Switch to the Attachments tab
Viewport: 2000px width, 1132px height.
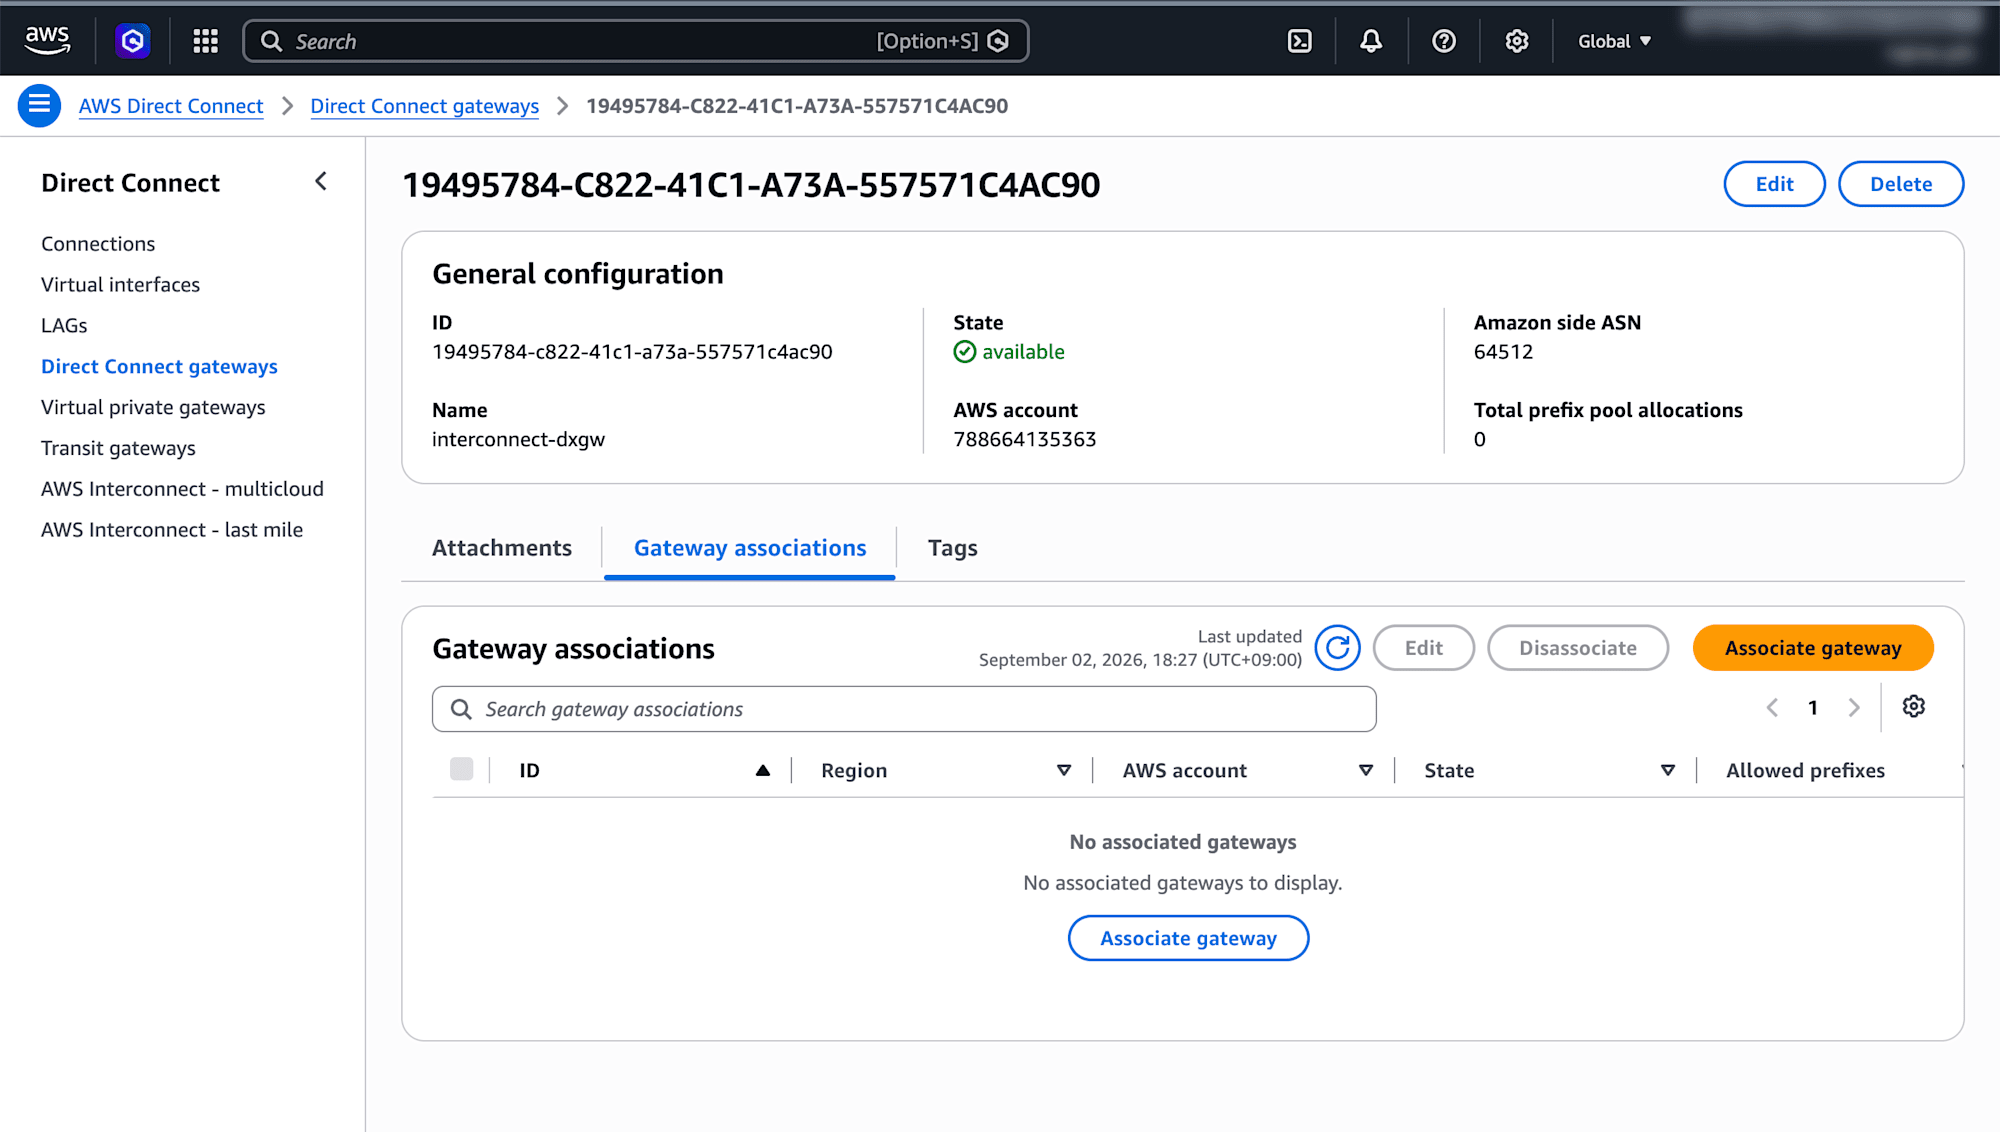point(502,548)
